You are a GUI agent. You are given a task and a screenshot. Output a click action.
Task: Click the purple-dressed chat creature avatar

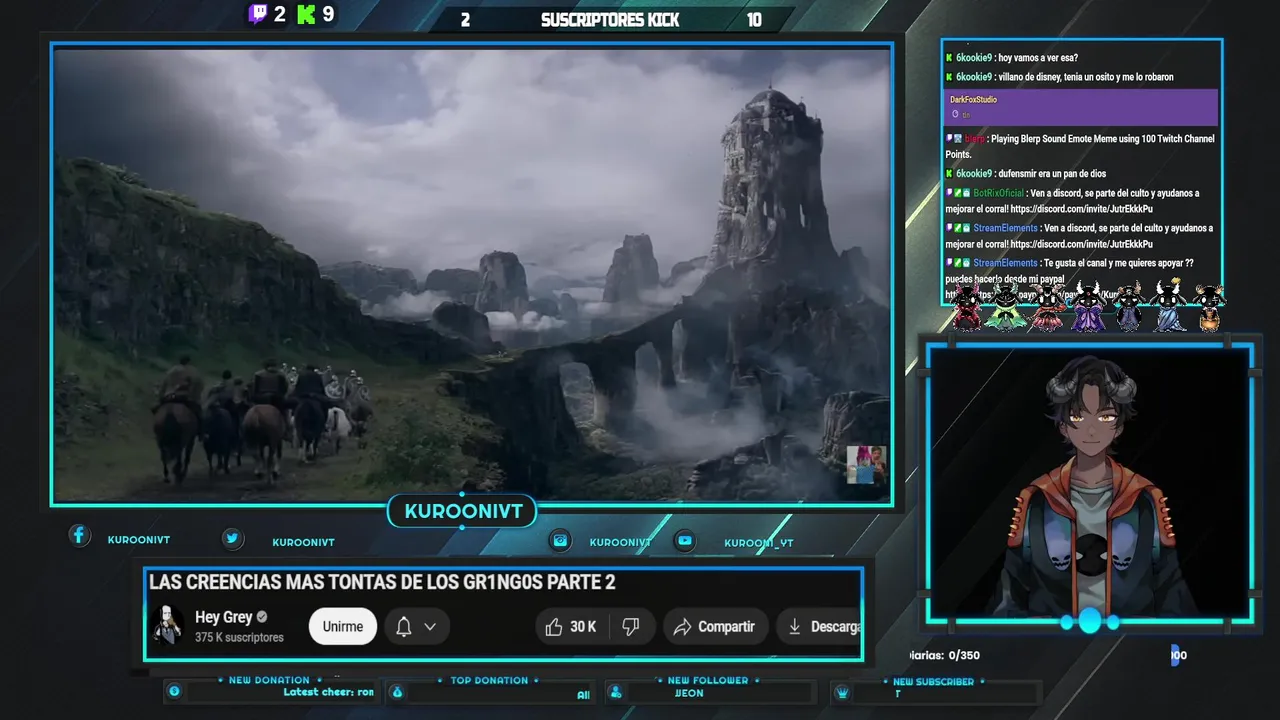pos(1089,308)
